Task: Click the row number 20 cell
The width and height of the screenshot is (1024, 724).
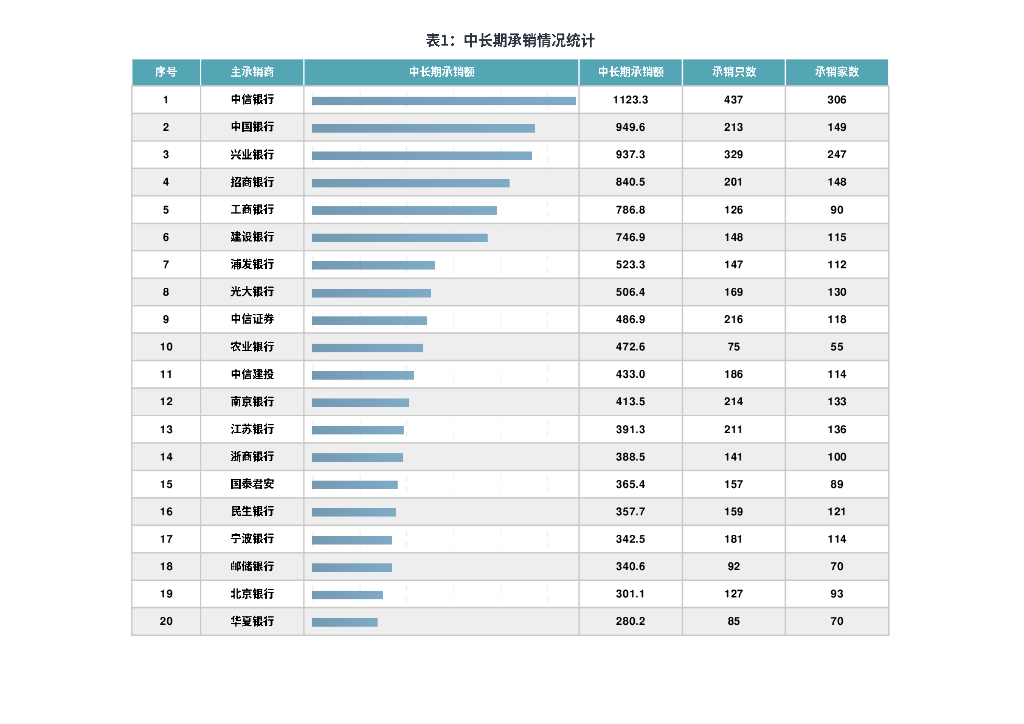Action: click(166, 621)
